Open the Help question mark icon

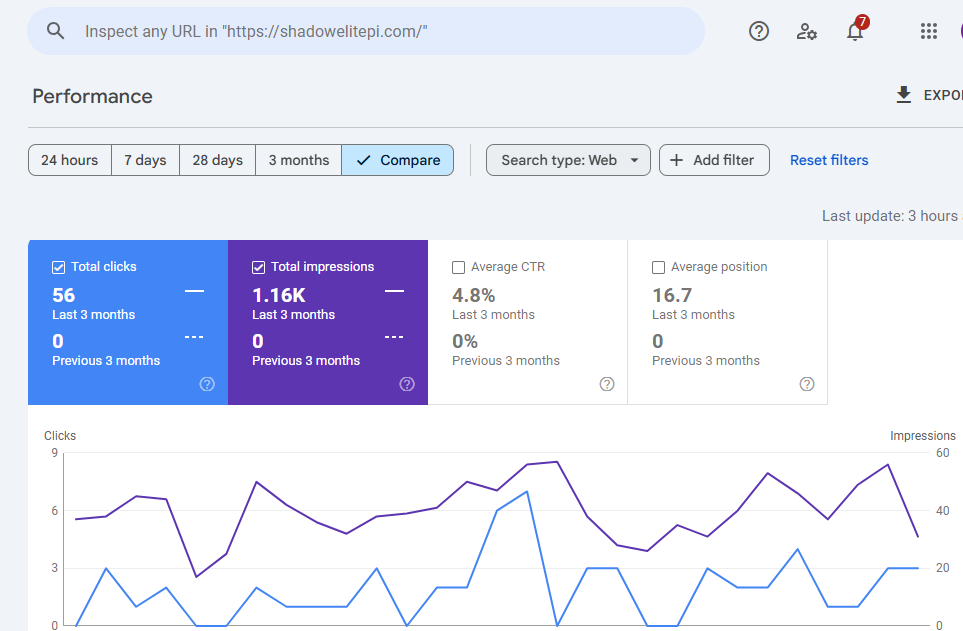click(759, 31)
